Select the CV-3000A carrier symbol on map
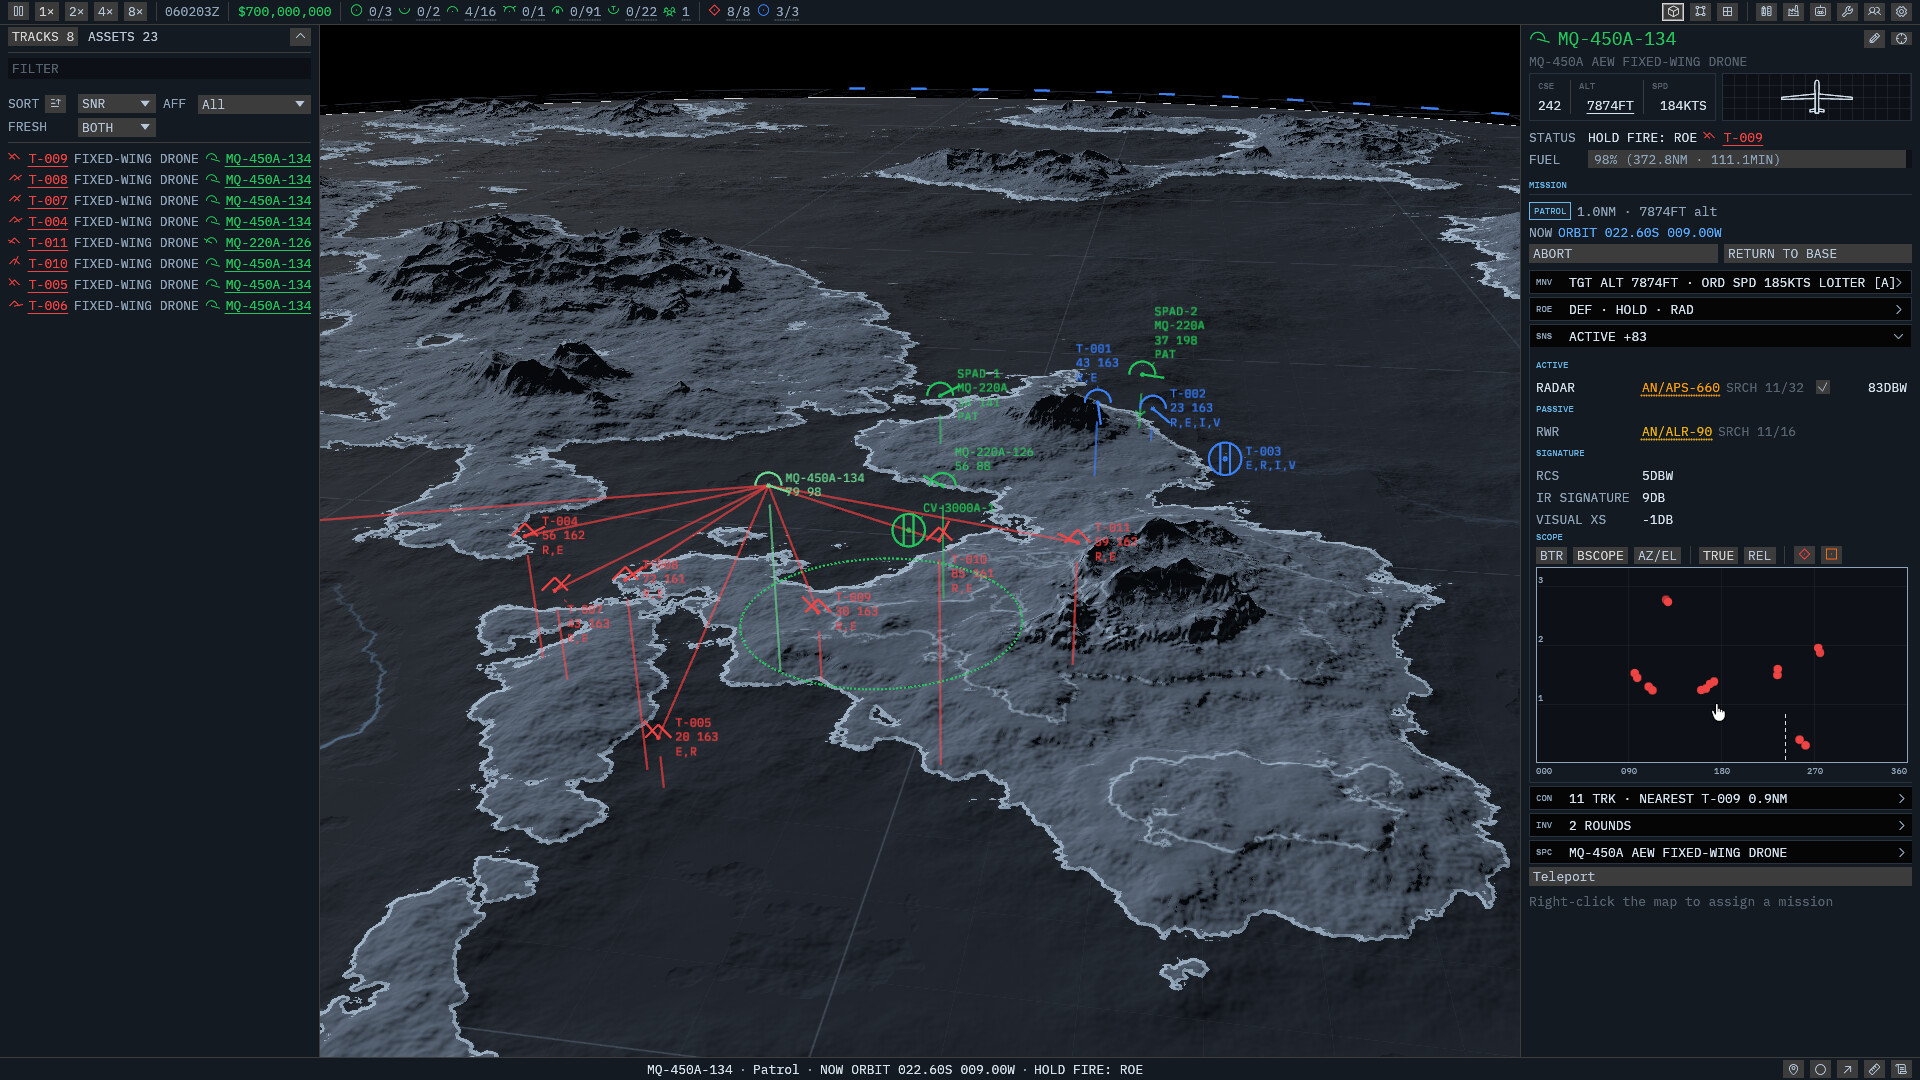The image size is (1920, 1080). pyautogui.click(x=908, y=530)
